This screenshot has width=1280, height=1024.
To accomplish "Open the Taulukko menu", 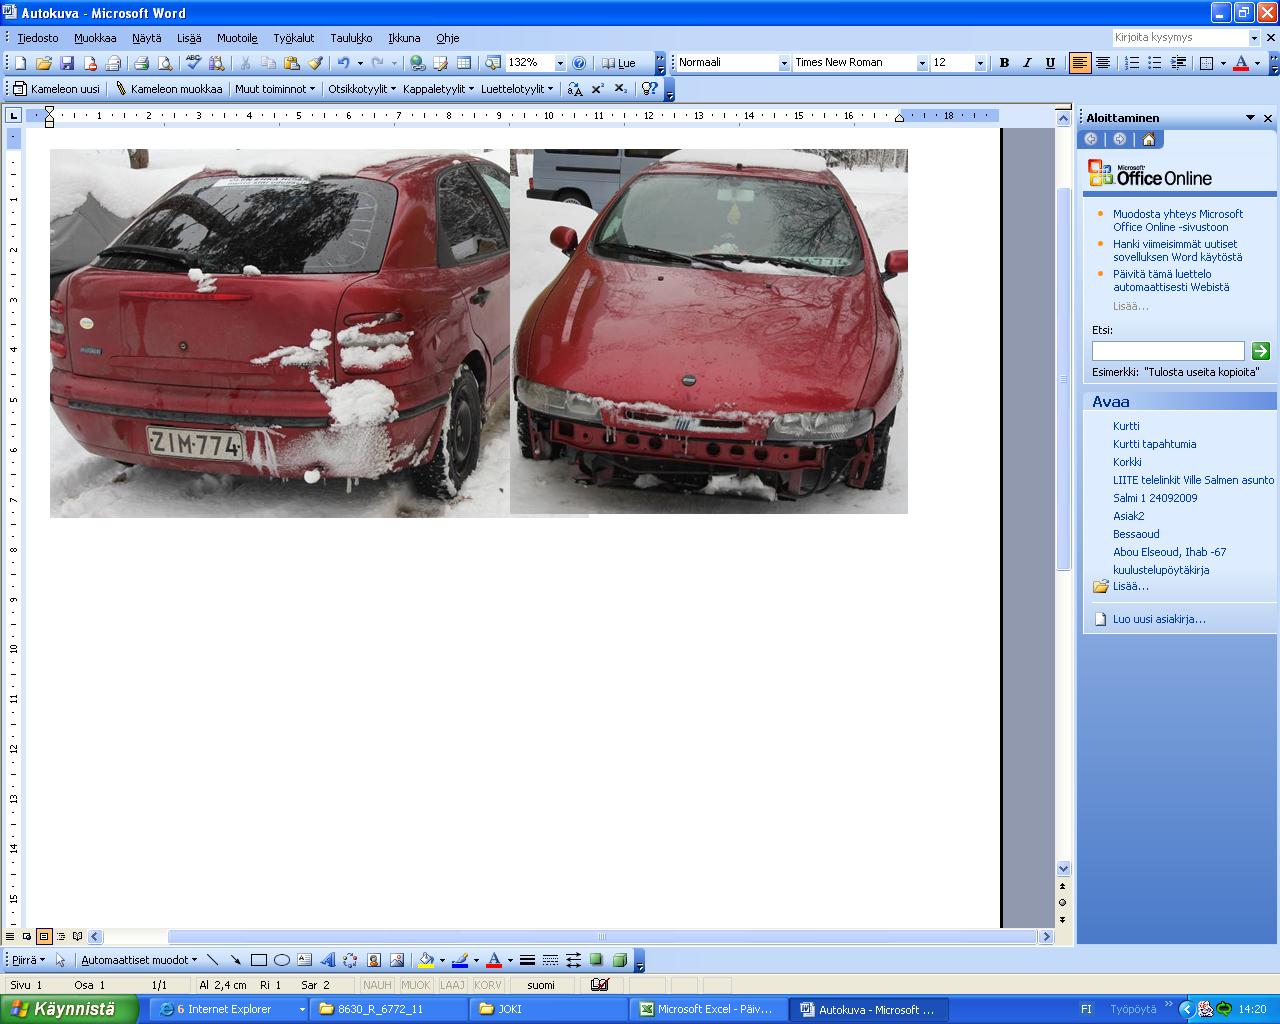I will click(x=351, y=38).
